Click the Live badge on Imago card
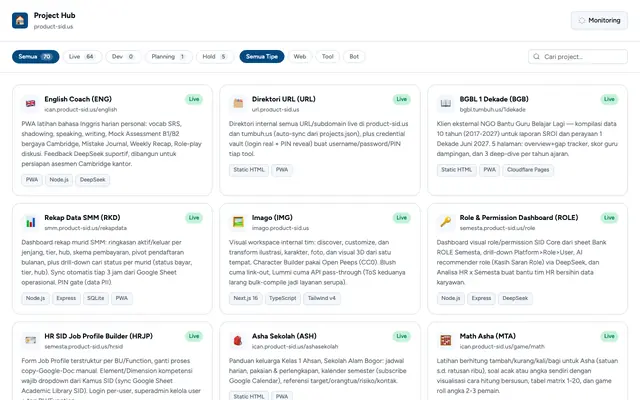Viewport: 640px width, 400px height. tap(402, 218)
